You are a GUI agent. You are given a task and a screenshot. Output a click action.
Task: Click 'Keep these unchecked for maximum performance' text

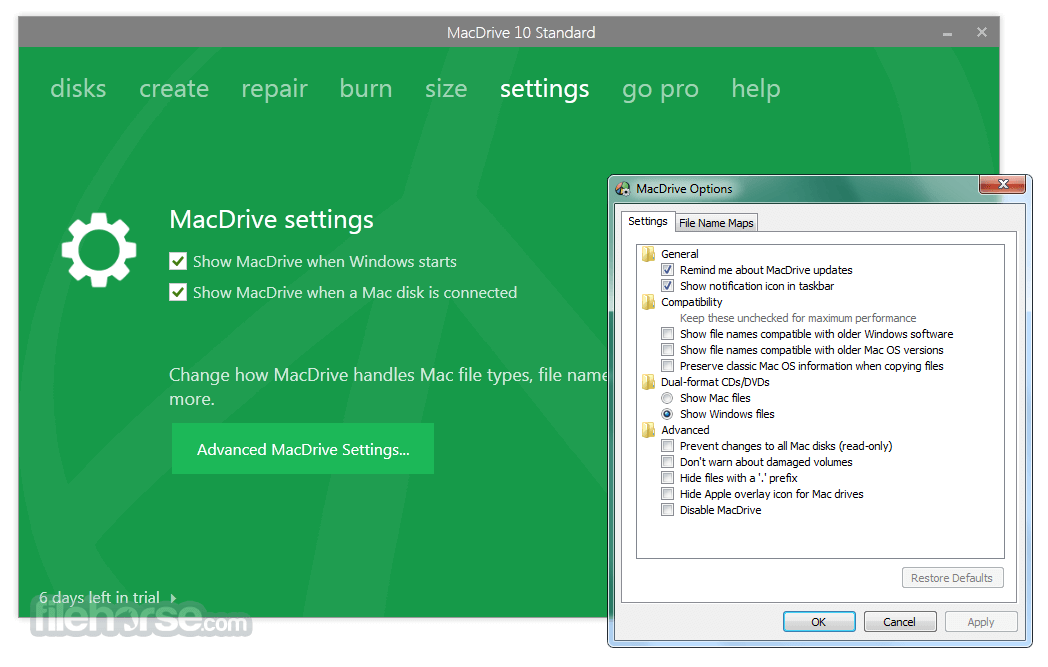(x=798, y=318)
